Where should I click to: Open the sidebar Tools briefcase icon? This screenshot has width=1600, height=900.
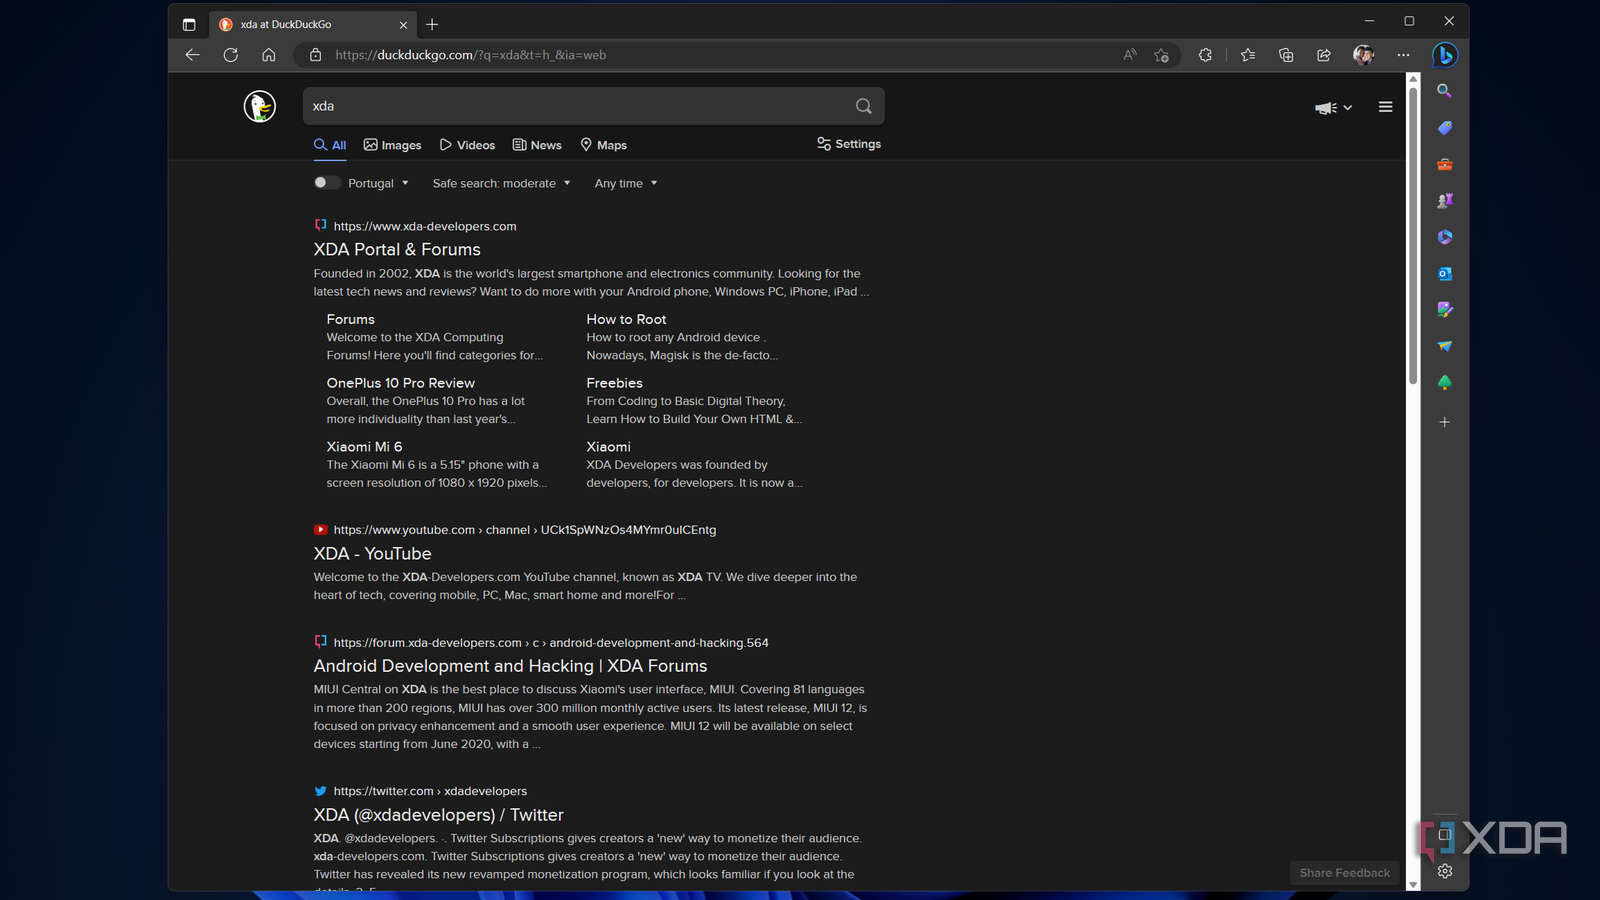1444,164
